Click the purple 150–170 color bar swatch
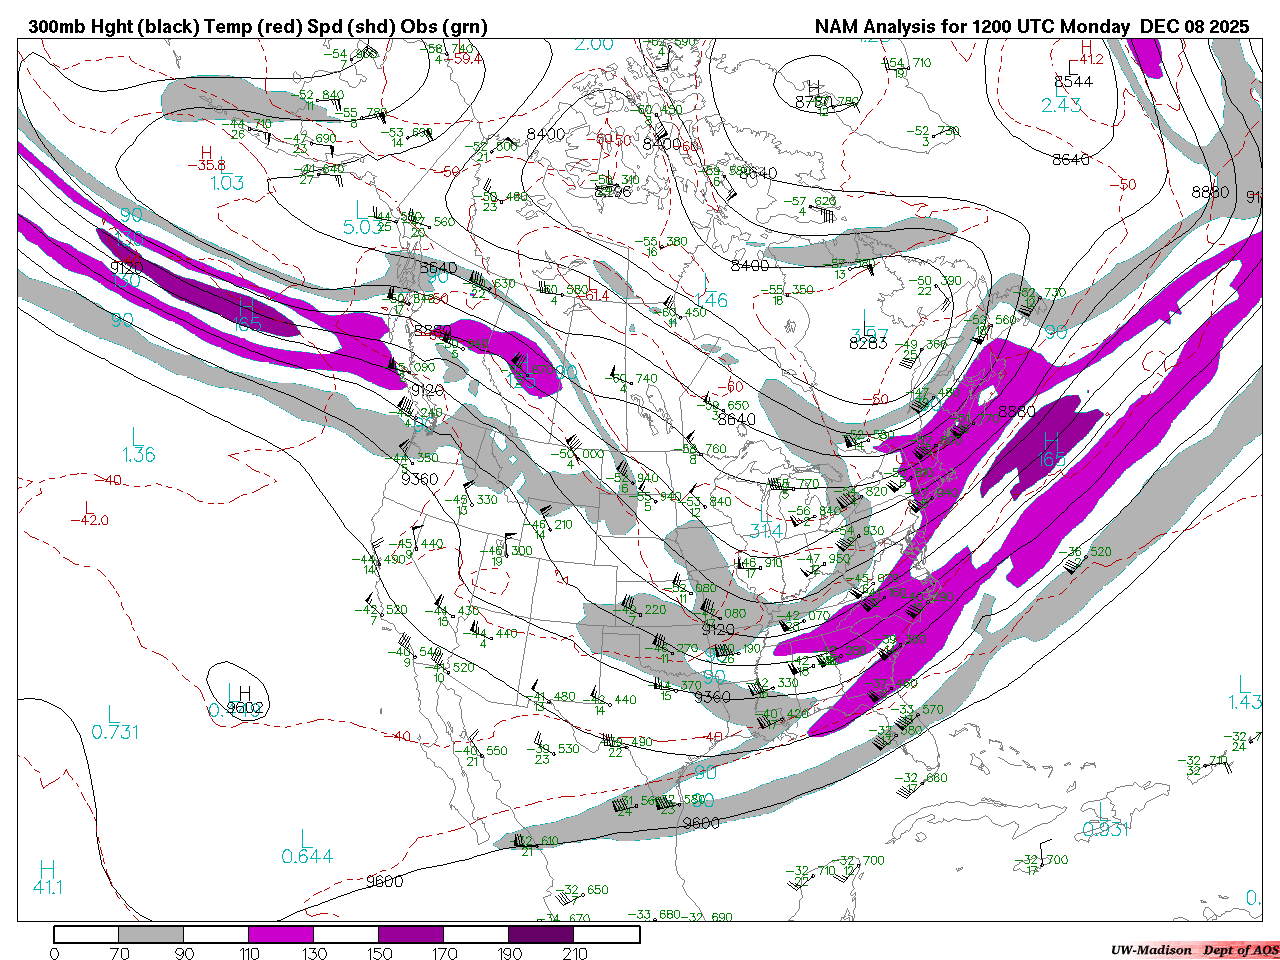 [411, 934]
